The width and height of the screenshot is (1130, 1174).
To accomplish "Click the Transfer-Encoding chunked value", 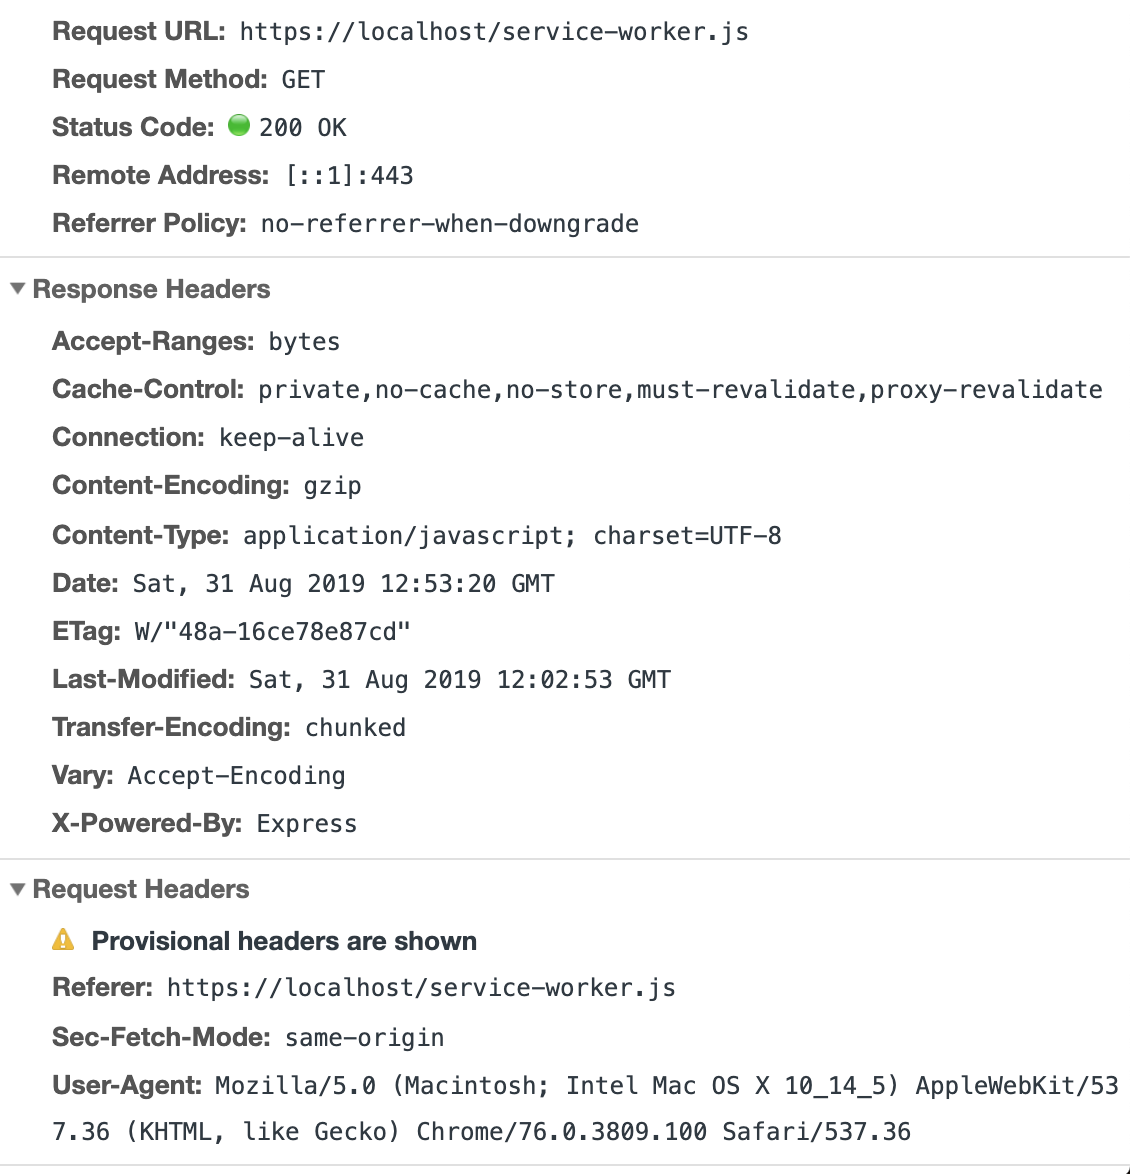I will (355, 728).
